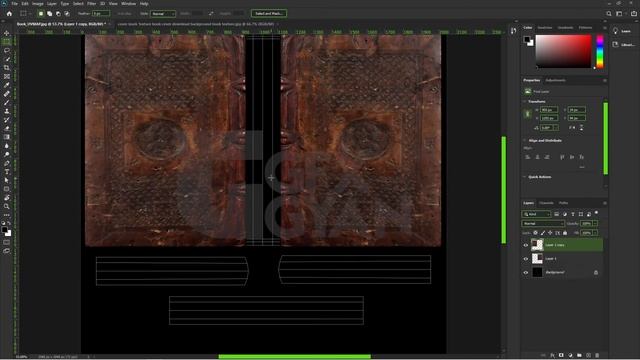Toggle the lock transparent pixels icon
Viewport: 640px width, 360px height.
pyautogui.click(x=536, y=233)
